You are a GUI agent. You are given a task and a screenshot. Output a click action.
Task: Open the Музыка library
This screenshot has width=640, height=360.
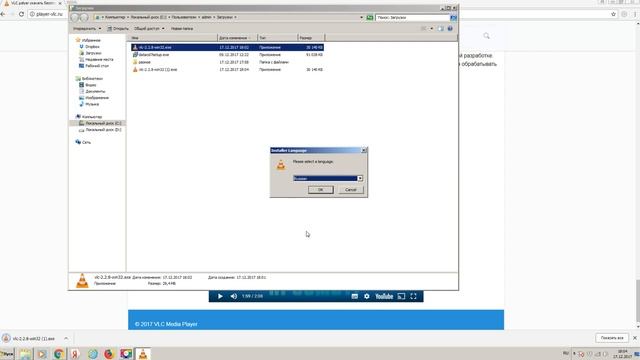[x=89, y=104]
